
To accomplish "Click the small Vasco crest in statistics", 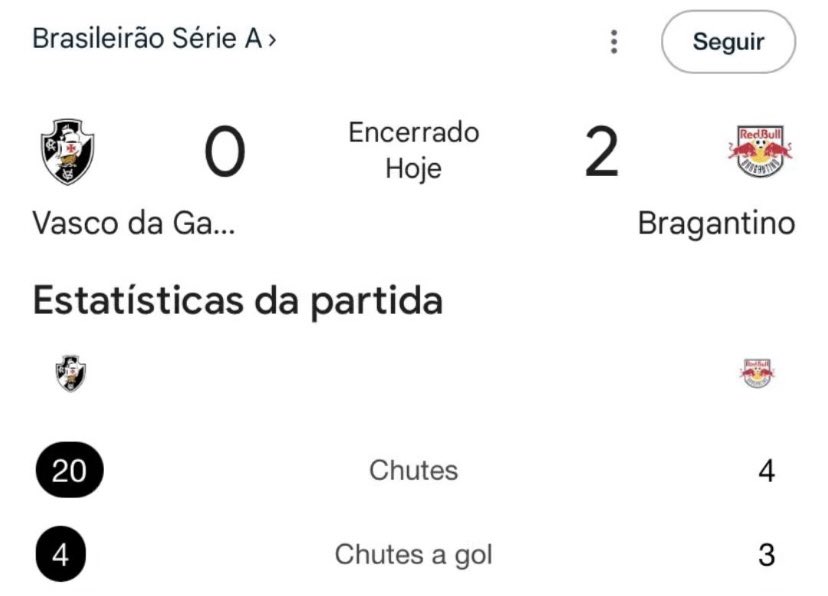I will (x=70, y=374).
